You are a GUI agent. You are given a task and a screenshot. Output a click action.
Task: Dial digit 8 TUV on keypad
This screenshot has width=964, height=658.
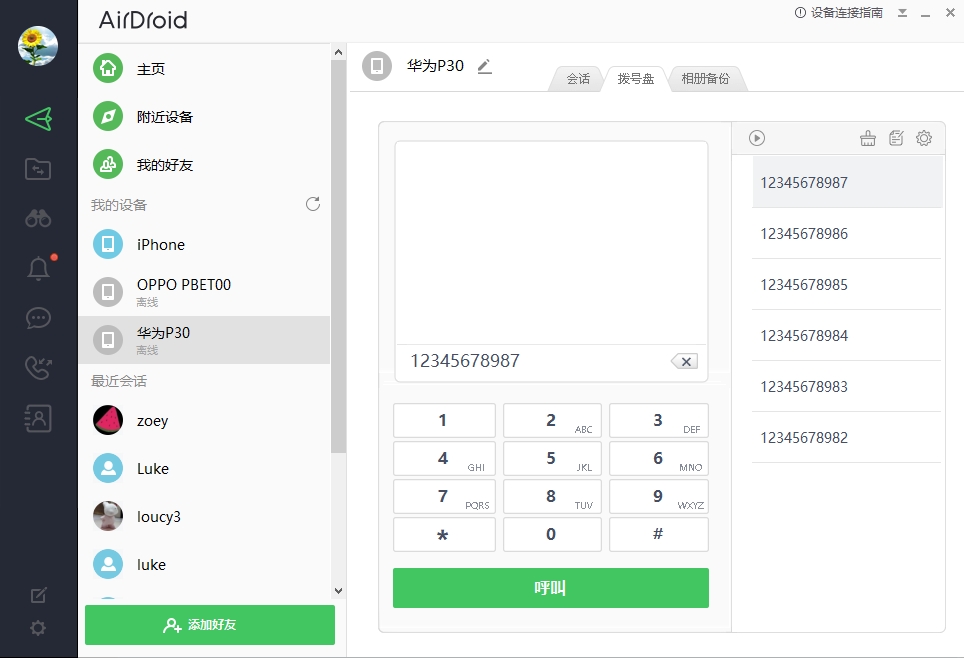(552, 497)
